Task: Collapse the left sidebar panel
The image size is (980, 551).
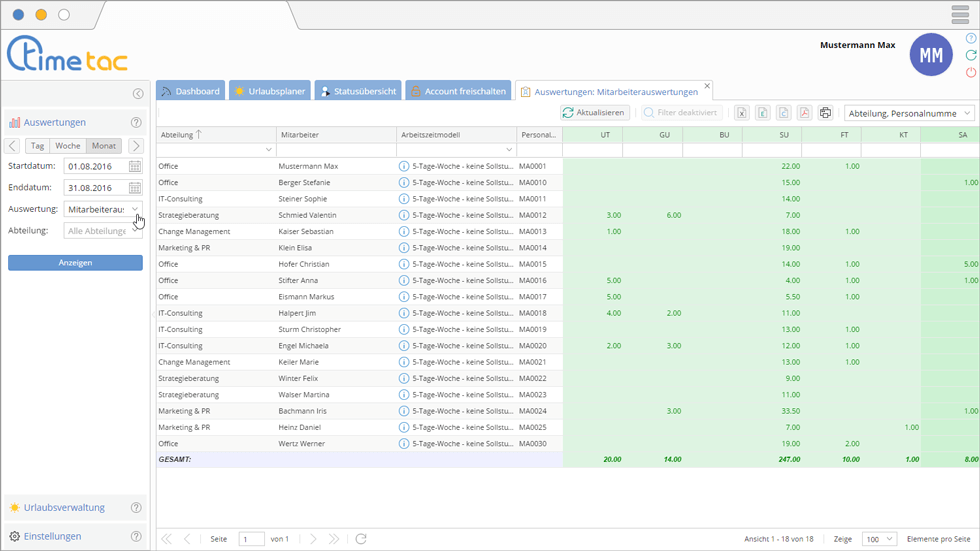Action: pyautogui.click(x=138, y=94)
